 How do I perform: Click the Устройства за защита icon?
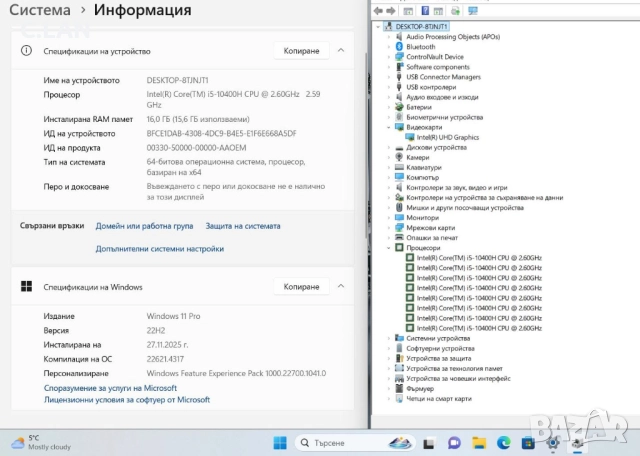tap(399, 358)
